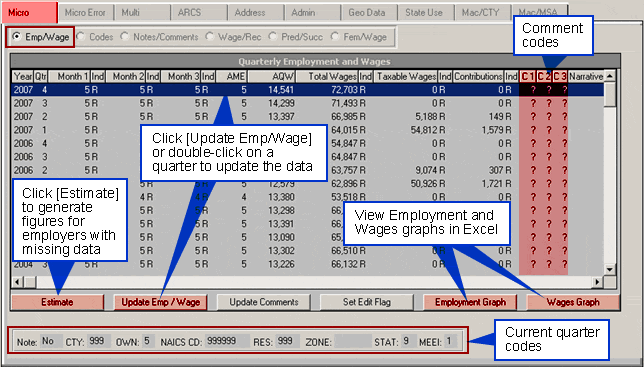
Task: Click the NAICS CD field showing 999999
Action: point(227,341)
